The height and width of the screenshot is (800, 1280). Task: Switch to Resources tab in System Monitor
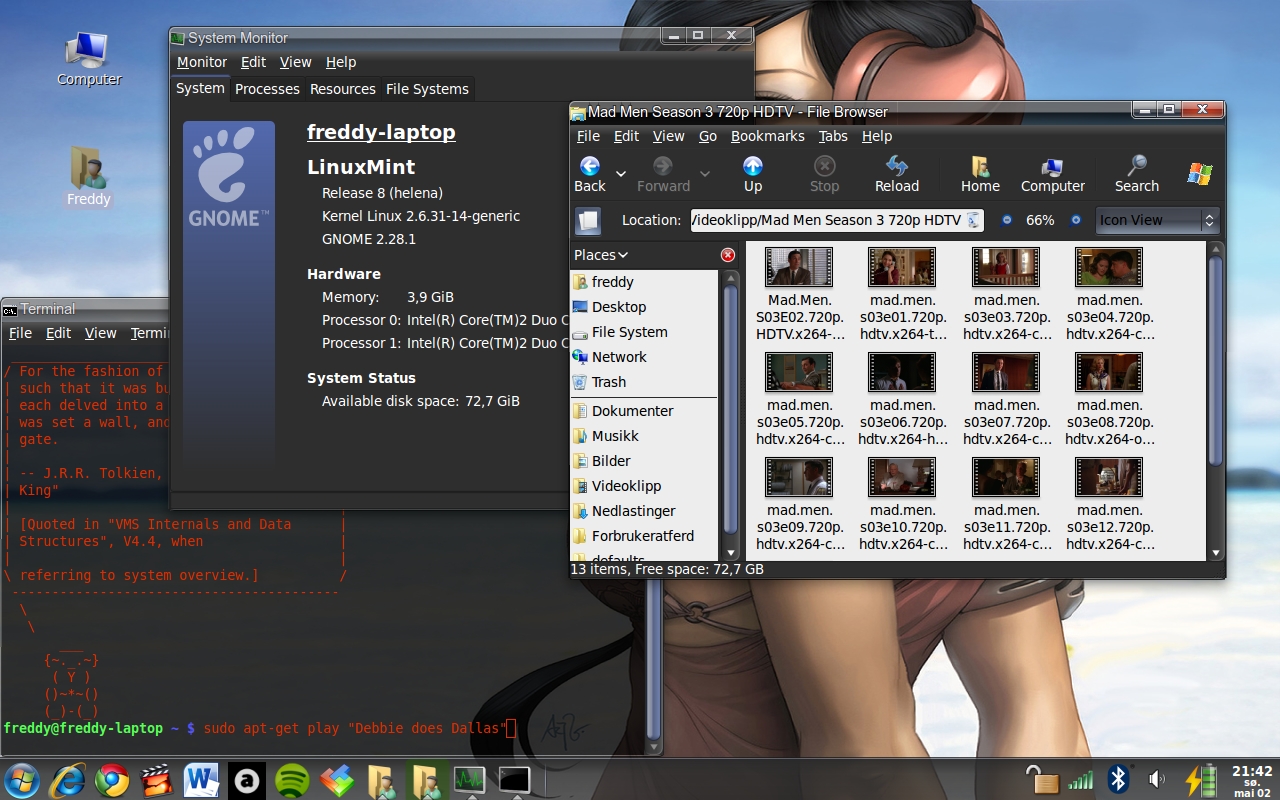click(x=343, y=89)
